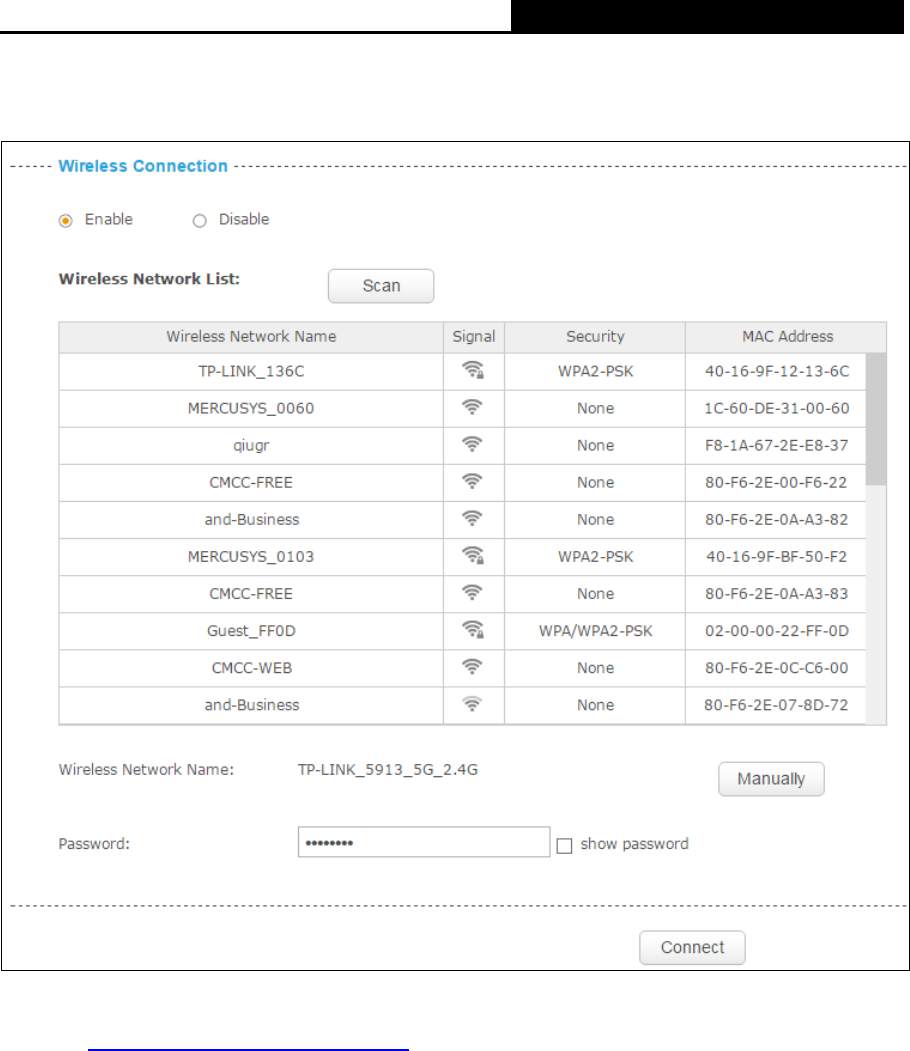Screen dimensions: 910x1051
Task: Click signal icon for qiugr network
Action: [x=472, y=444]
